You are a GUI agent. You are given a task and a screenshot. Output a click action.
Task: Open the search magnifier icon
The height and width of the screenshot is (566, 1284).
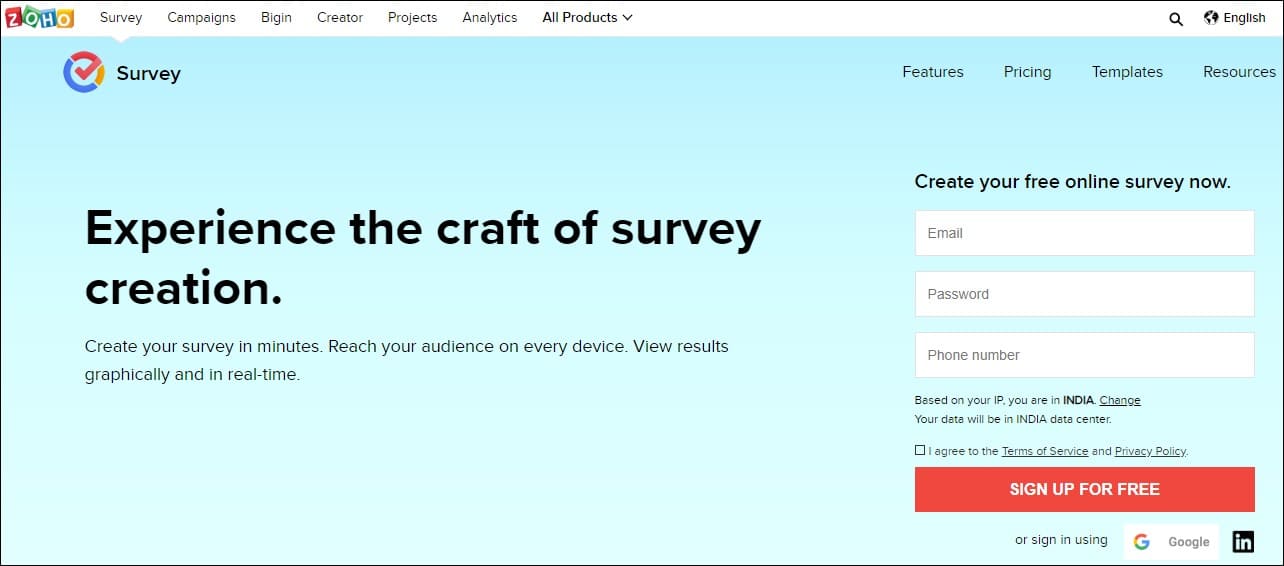(x=1176, y=18)
